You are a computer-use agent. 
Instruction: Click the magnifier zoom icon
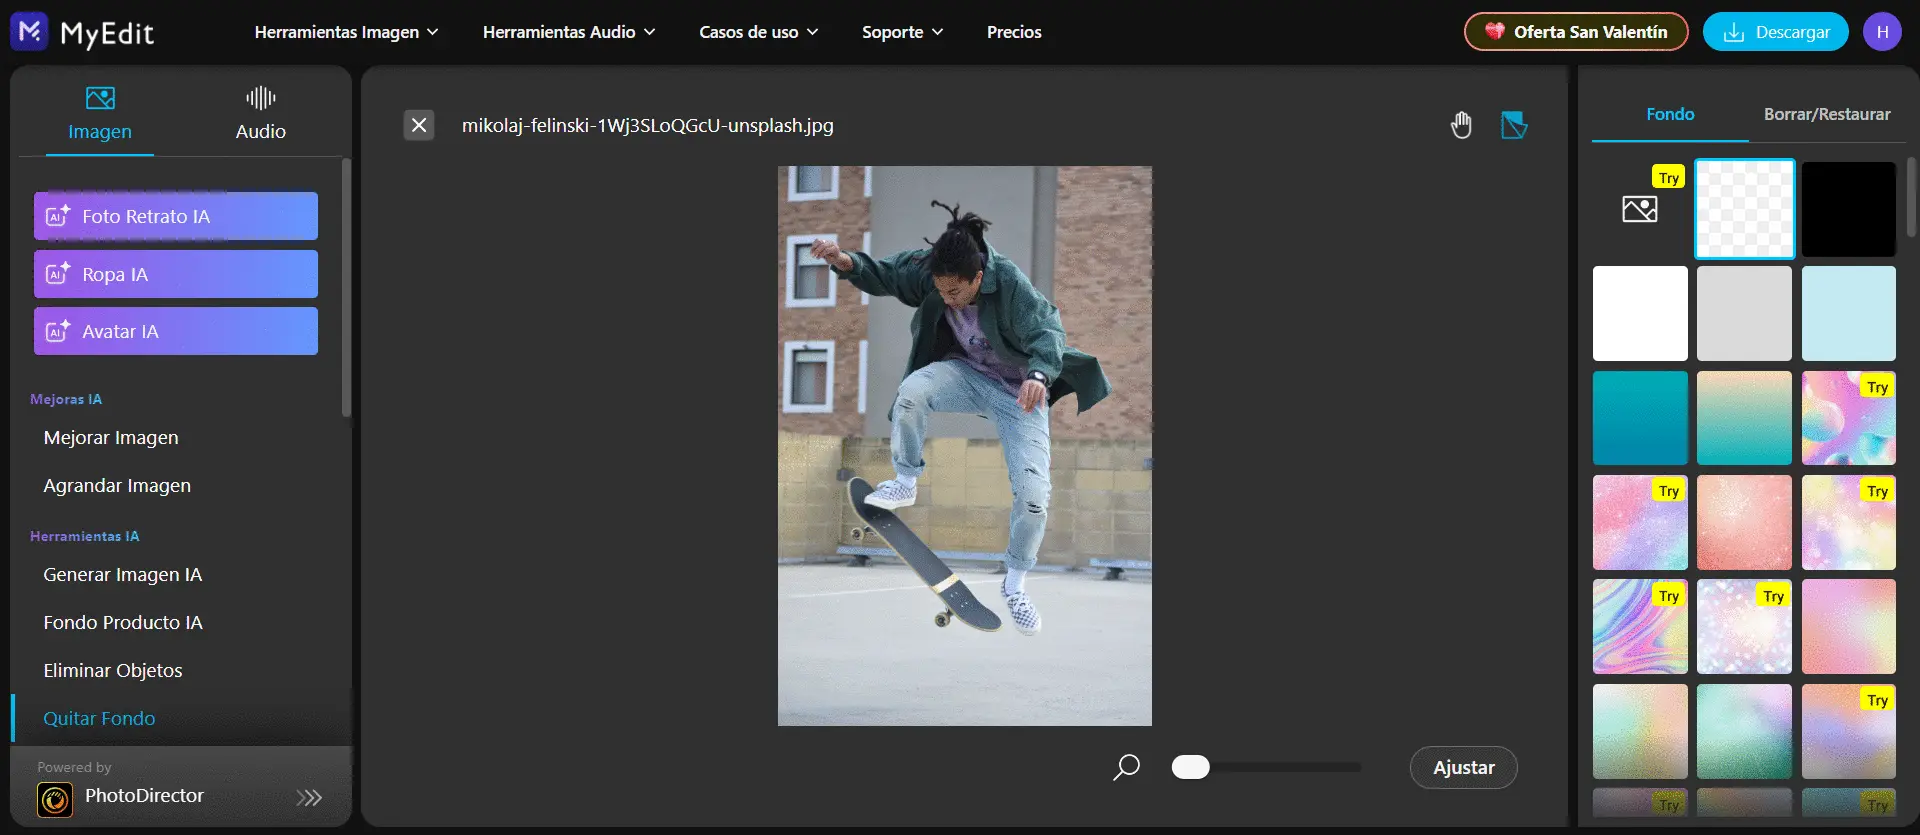tap(1127, 767)
